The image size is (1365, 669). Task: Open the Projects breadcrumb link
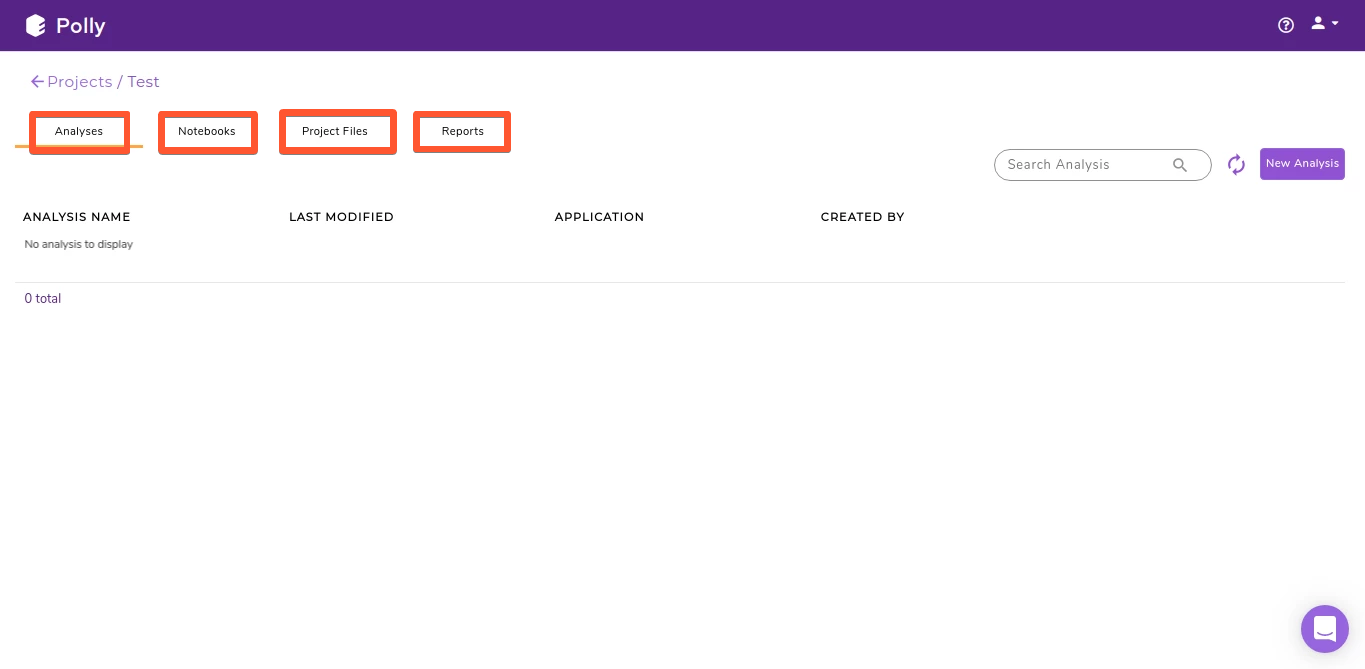pyautogui.click(x=80, y=81)
